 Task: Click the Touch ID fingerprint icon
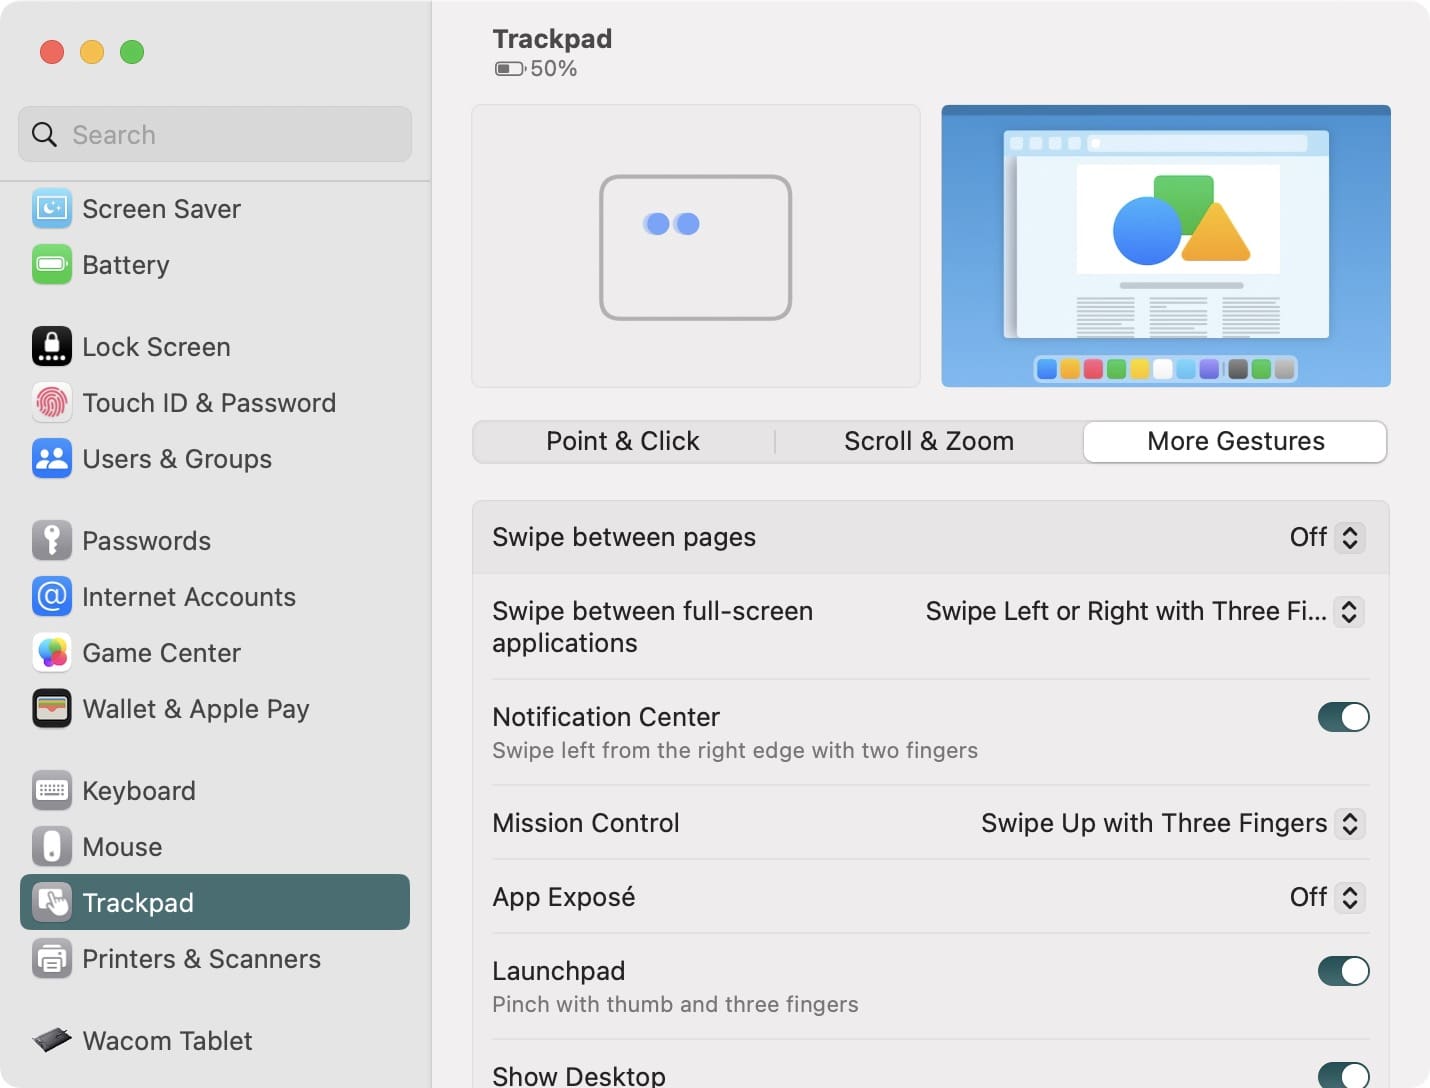tap(52, 402)
